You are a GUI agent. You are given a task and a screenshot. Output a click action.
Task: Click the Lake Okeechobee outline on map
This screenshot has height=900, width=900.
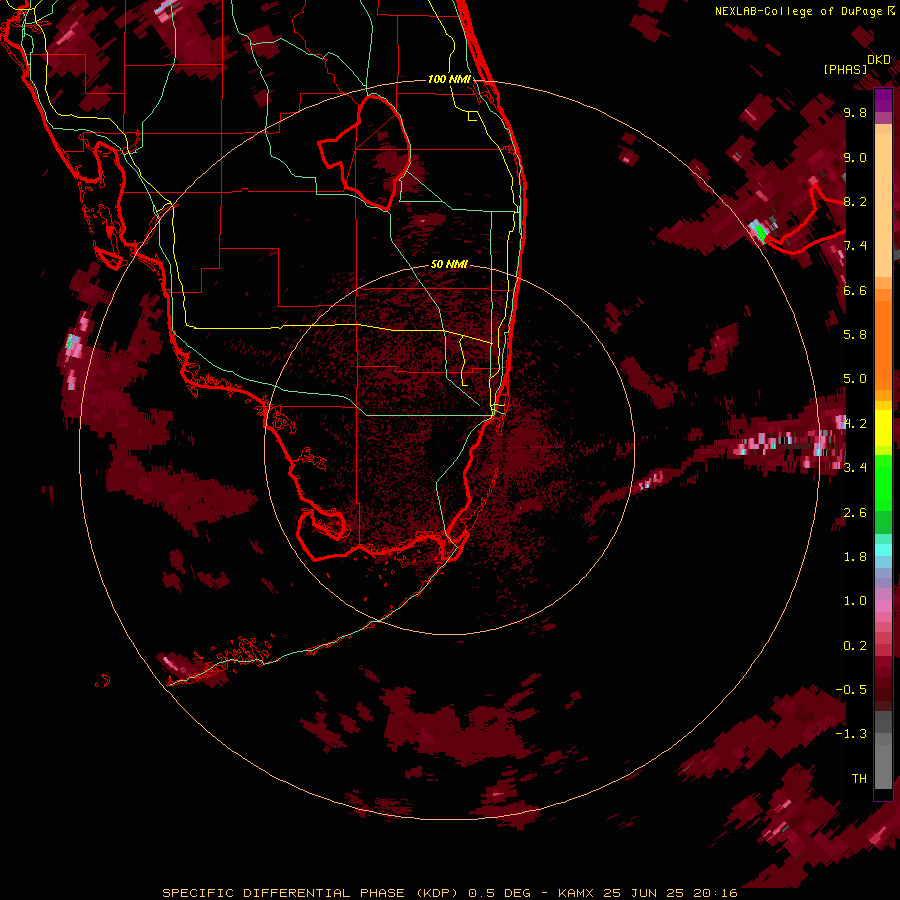[364, 152]
